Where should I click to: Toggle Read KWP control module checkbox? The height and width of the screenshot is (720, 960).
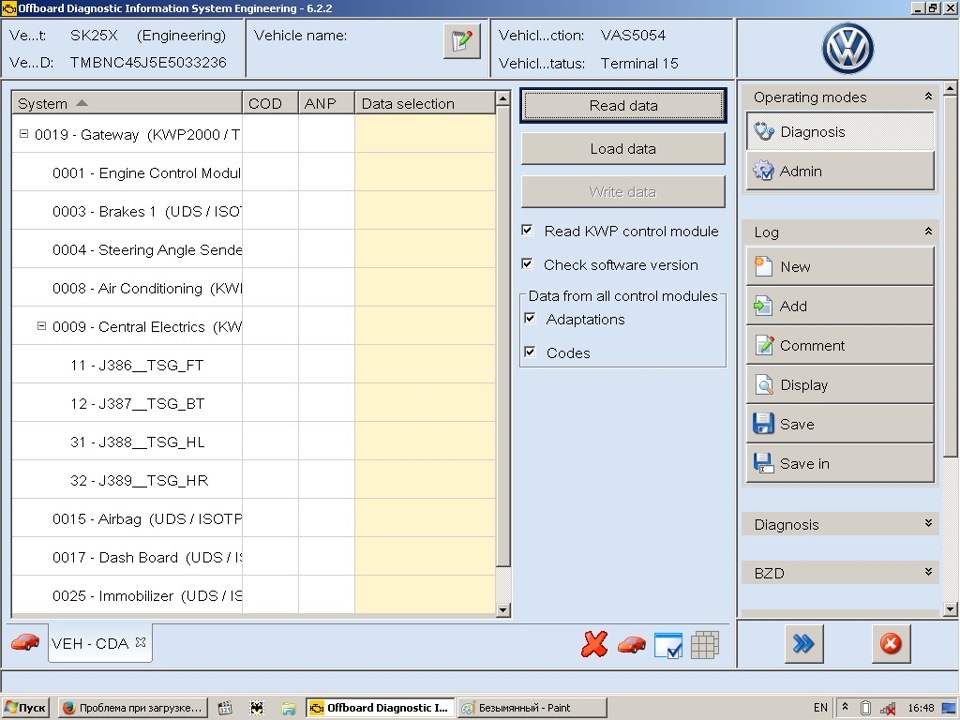pyautogui.click(x=527, y=230)
